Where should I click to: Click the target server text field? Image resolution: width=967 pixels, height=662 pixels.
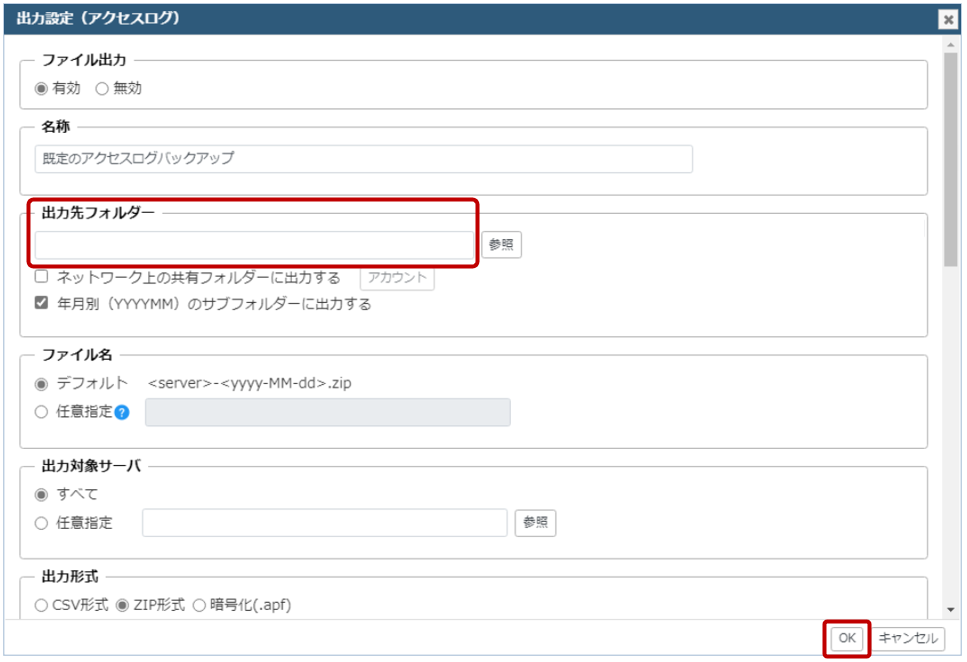pos(325,523)
